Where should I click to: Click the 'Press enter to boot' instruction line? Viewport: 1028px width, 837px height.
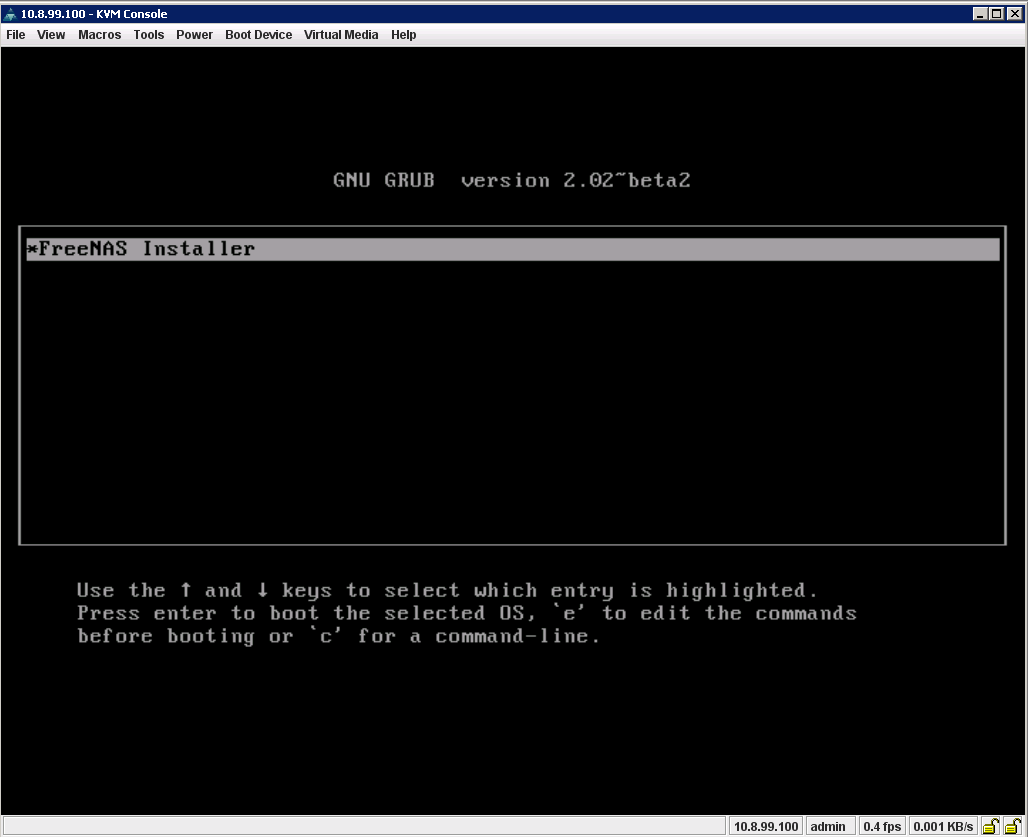[467, 613]
